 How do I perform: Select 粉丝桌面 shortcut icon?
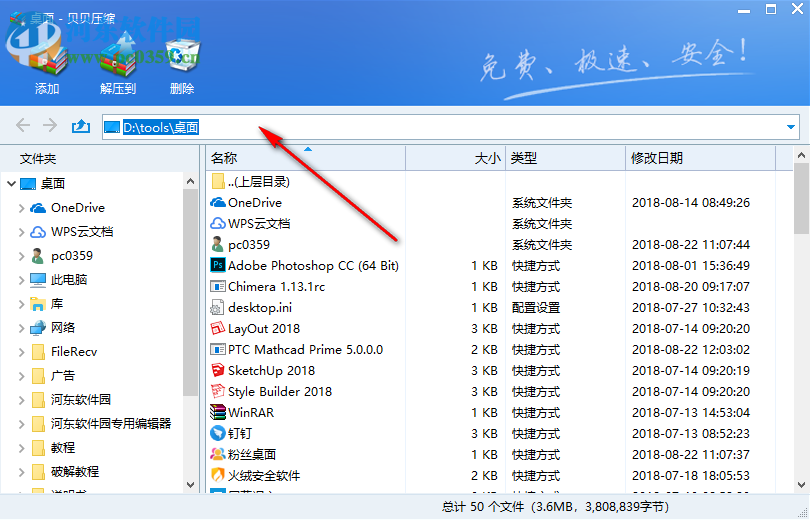pos(217,454)
